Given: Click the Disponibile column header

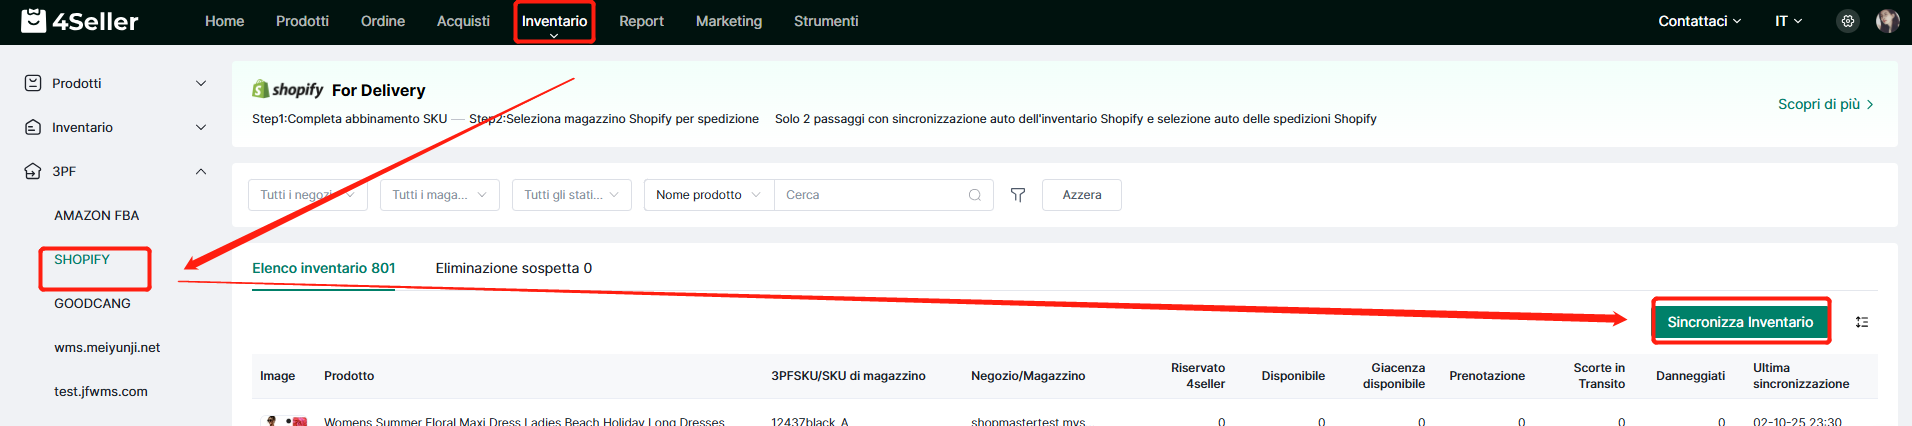Looking at the screenshot, I should pyautogui.click(x=1293, y=376).
